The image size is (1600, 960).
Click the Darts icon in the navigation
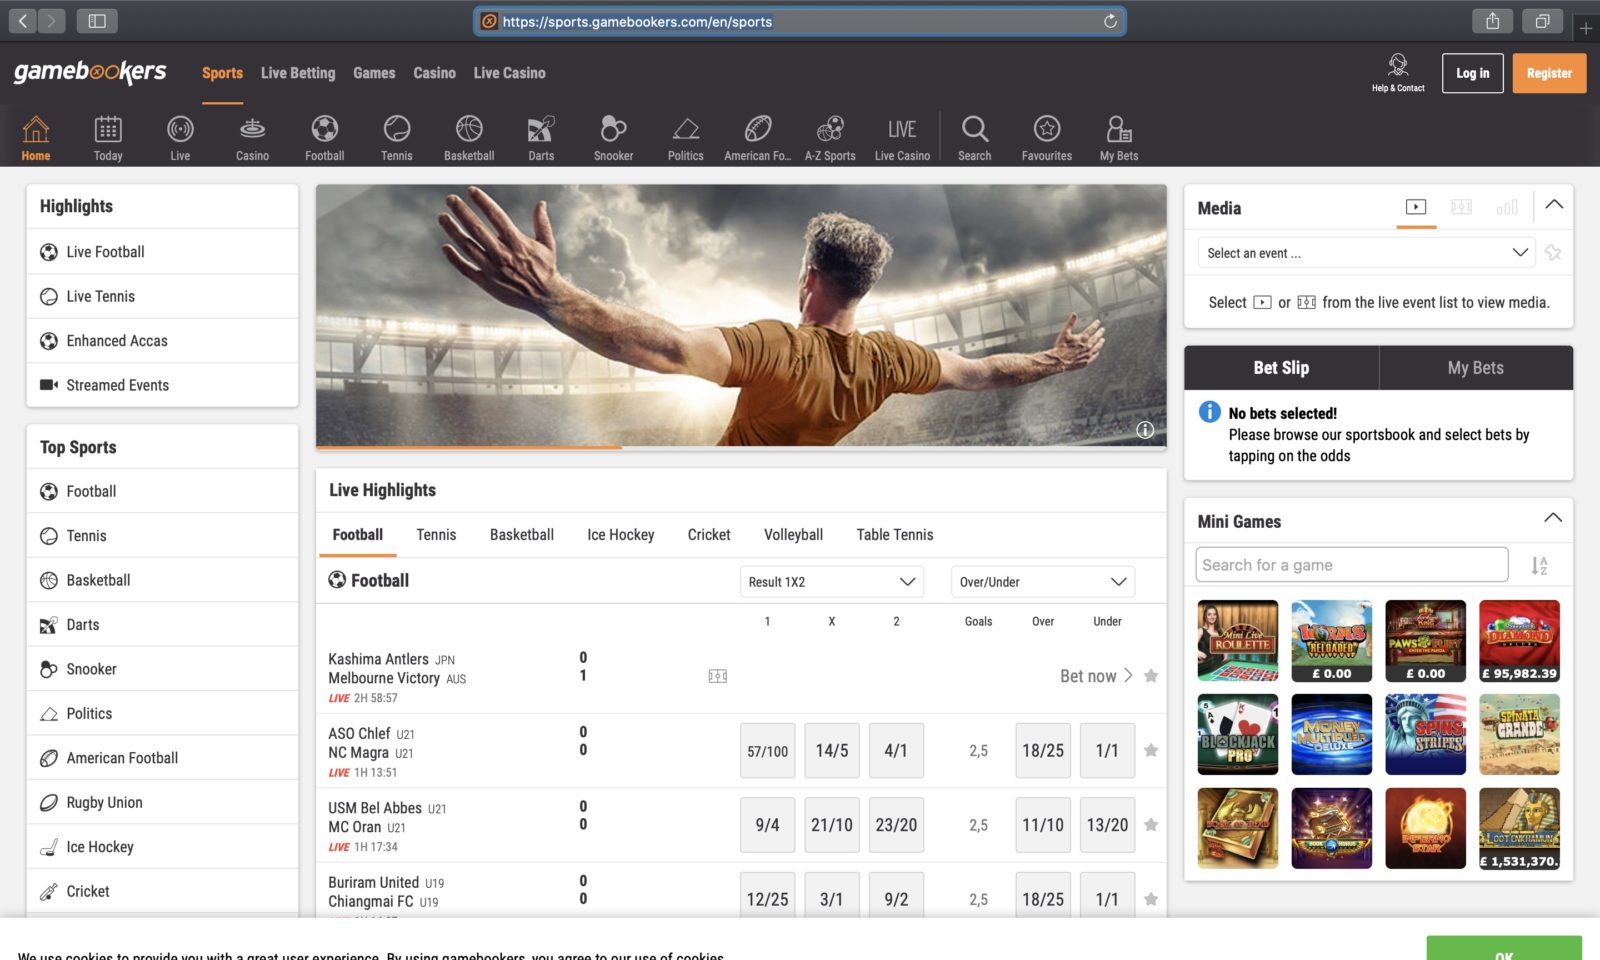click(540, 137)
